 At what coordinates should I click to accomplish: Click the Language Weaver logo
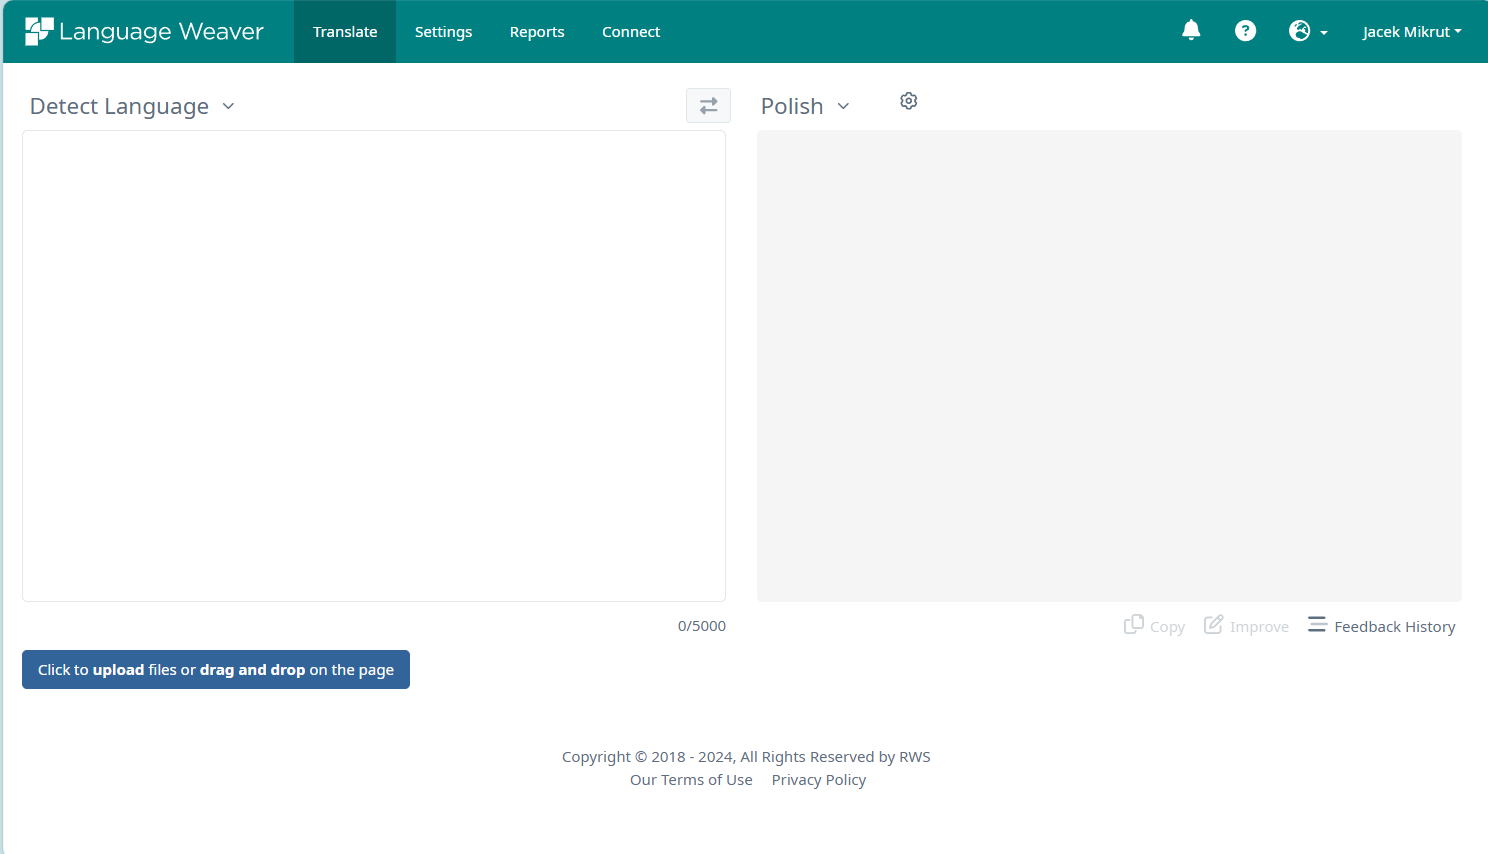[x=144, y=31]
